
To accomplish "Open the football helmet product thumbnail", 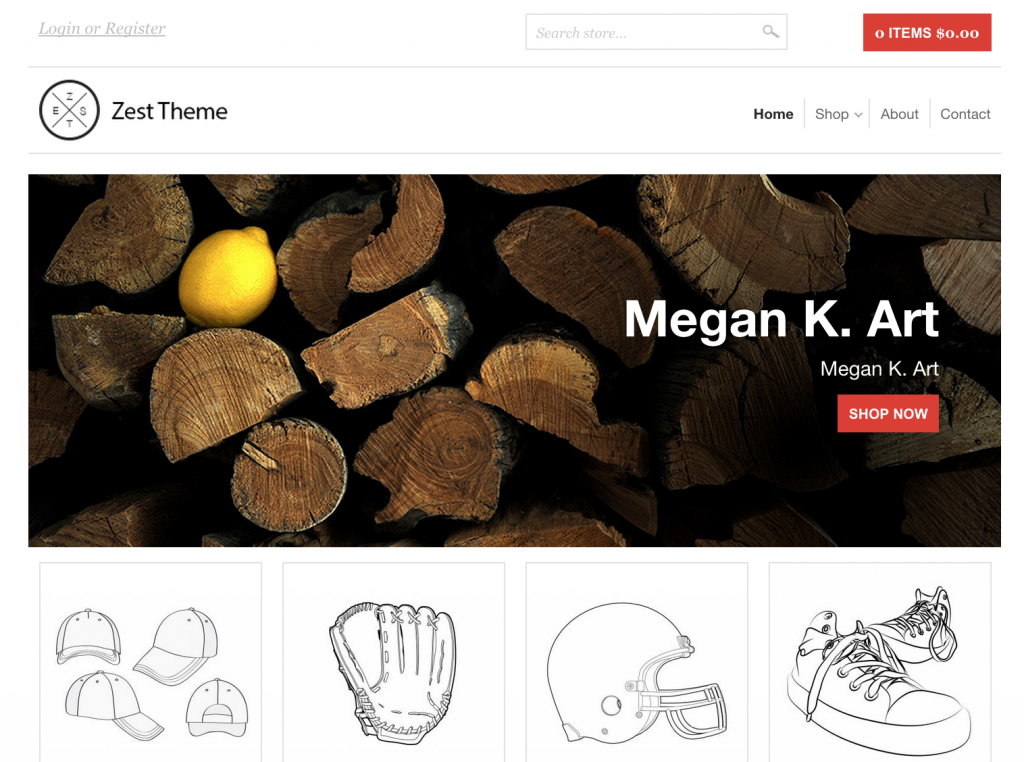I will [637, 662].
